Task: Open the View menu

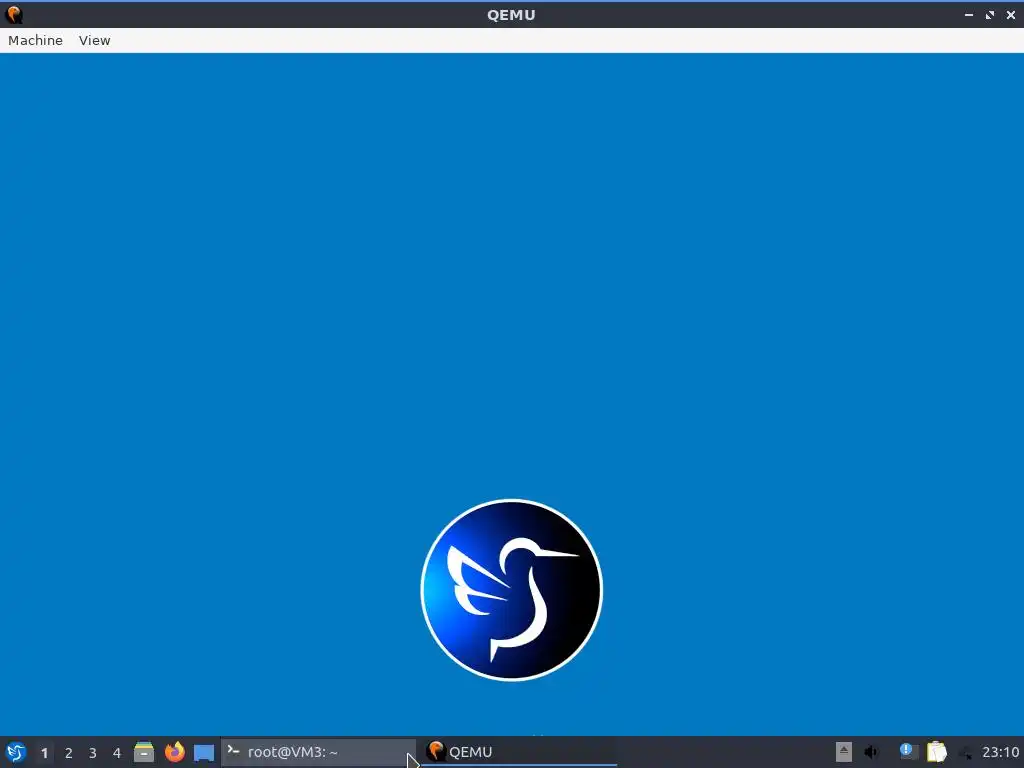Action: pos(95,40)
